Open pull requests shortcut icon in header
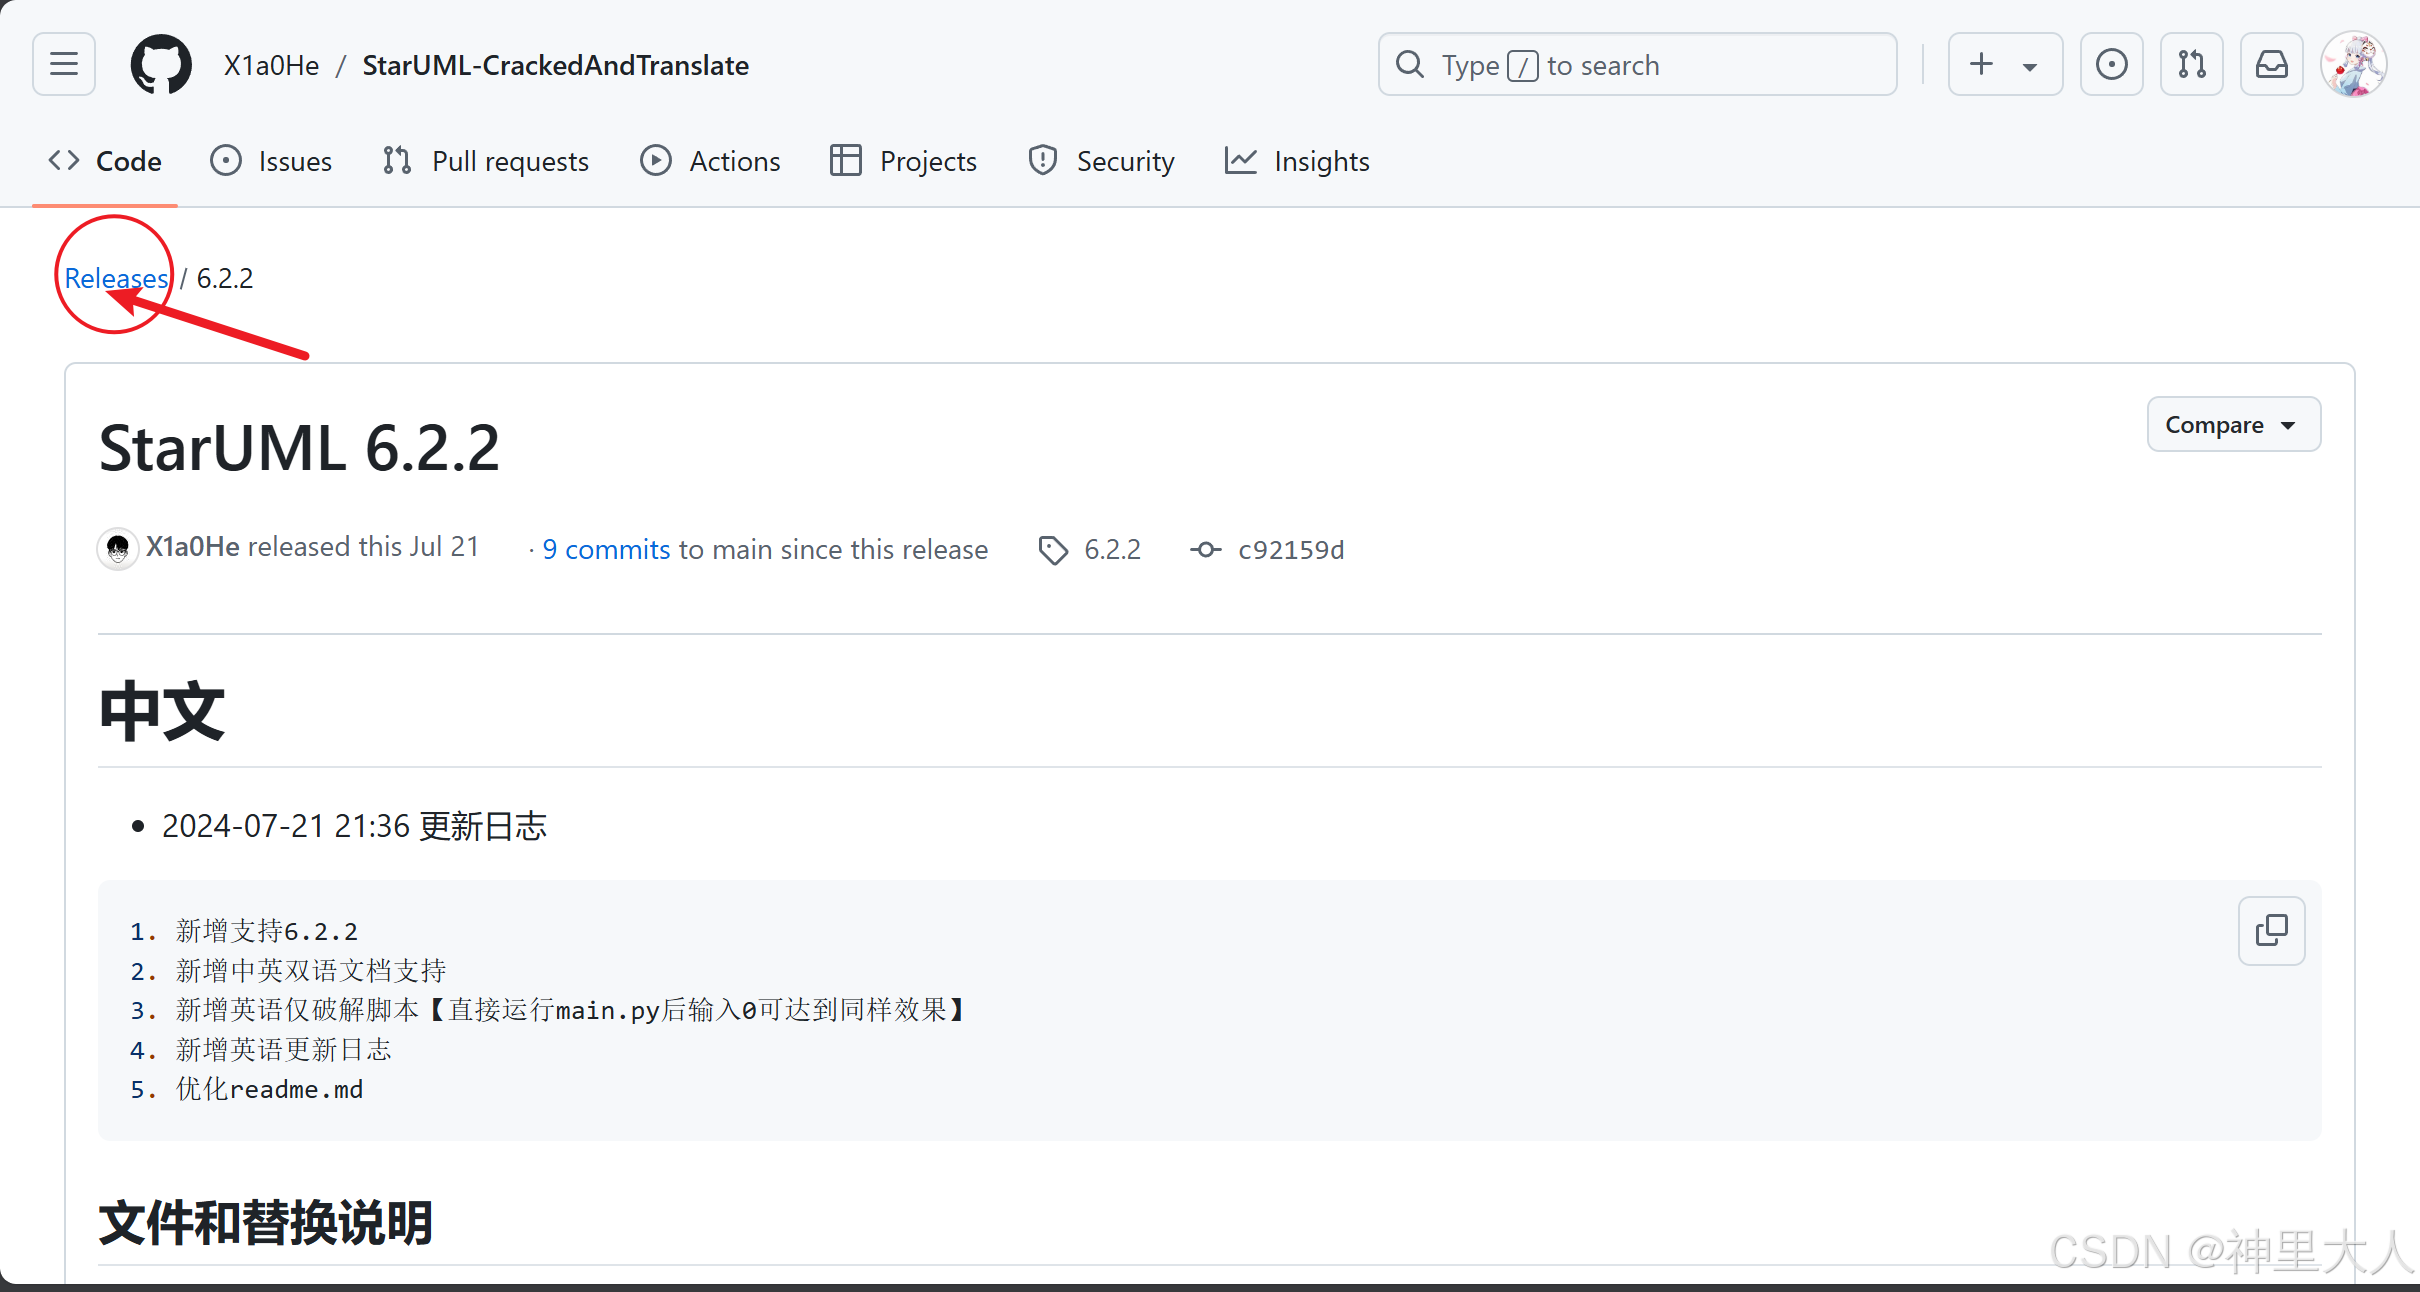Viewport: 2420px width, 1292px height. click(2191, 65)
